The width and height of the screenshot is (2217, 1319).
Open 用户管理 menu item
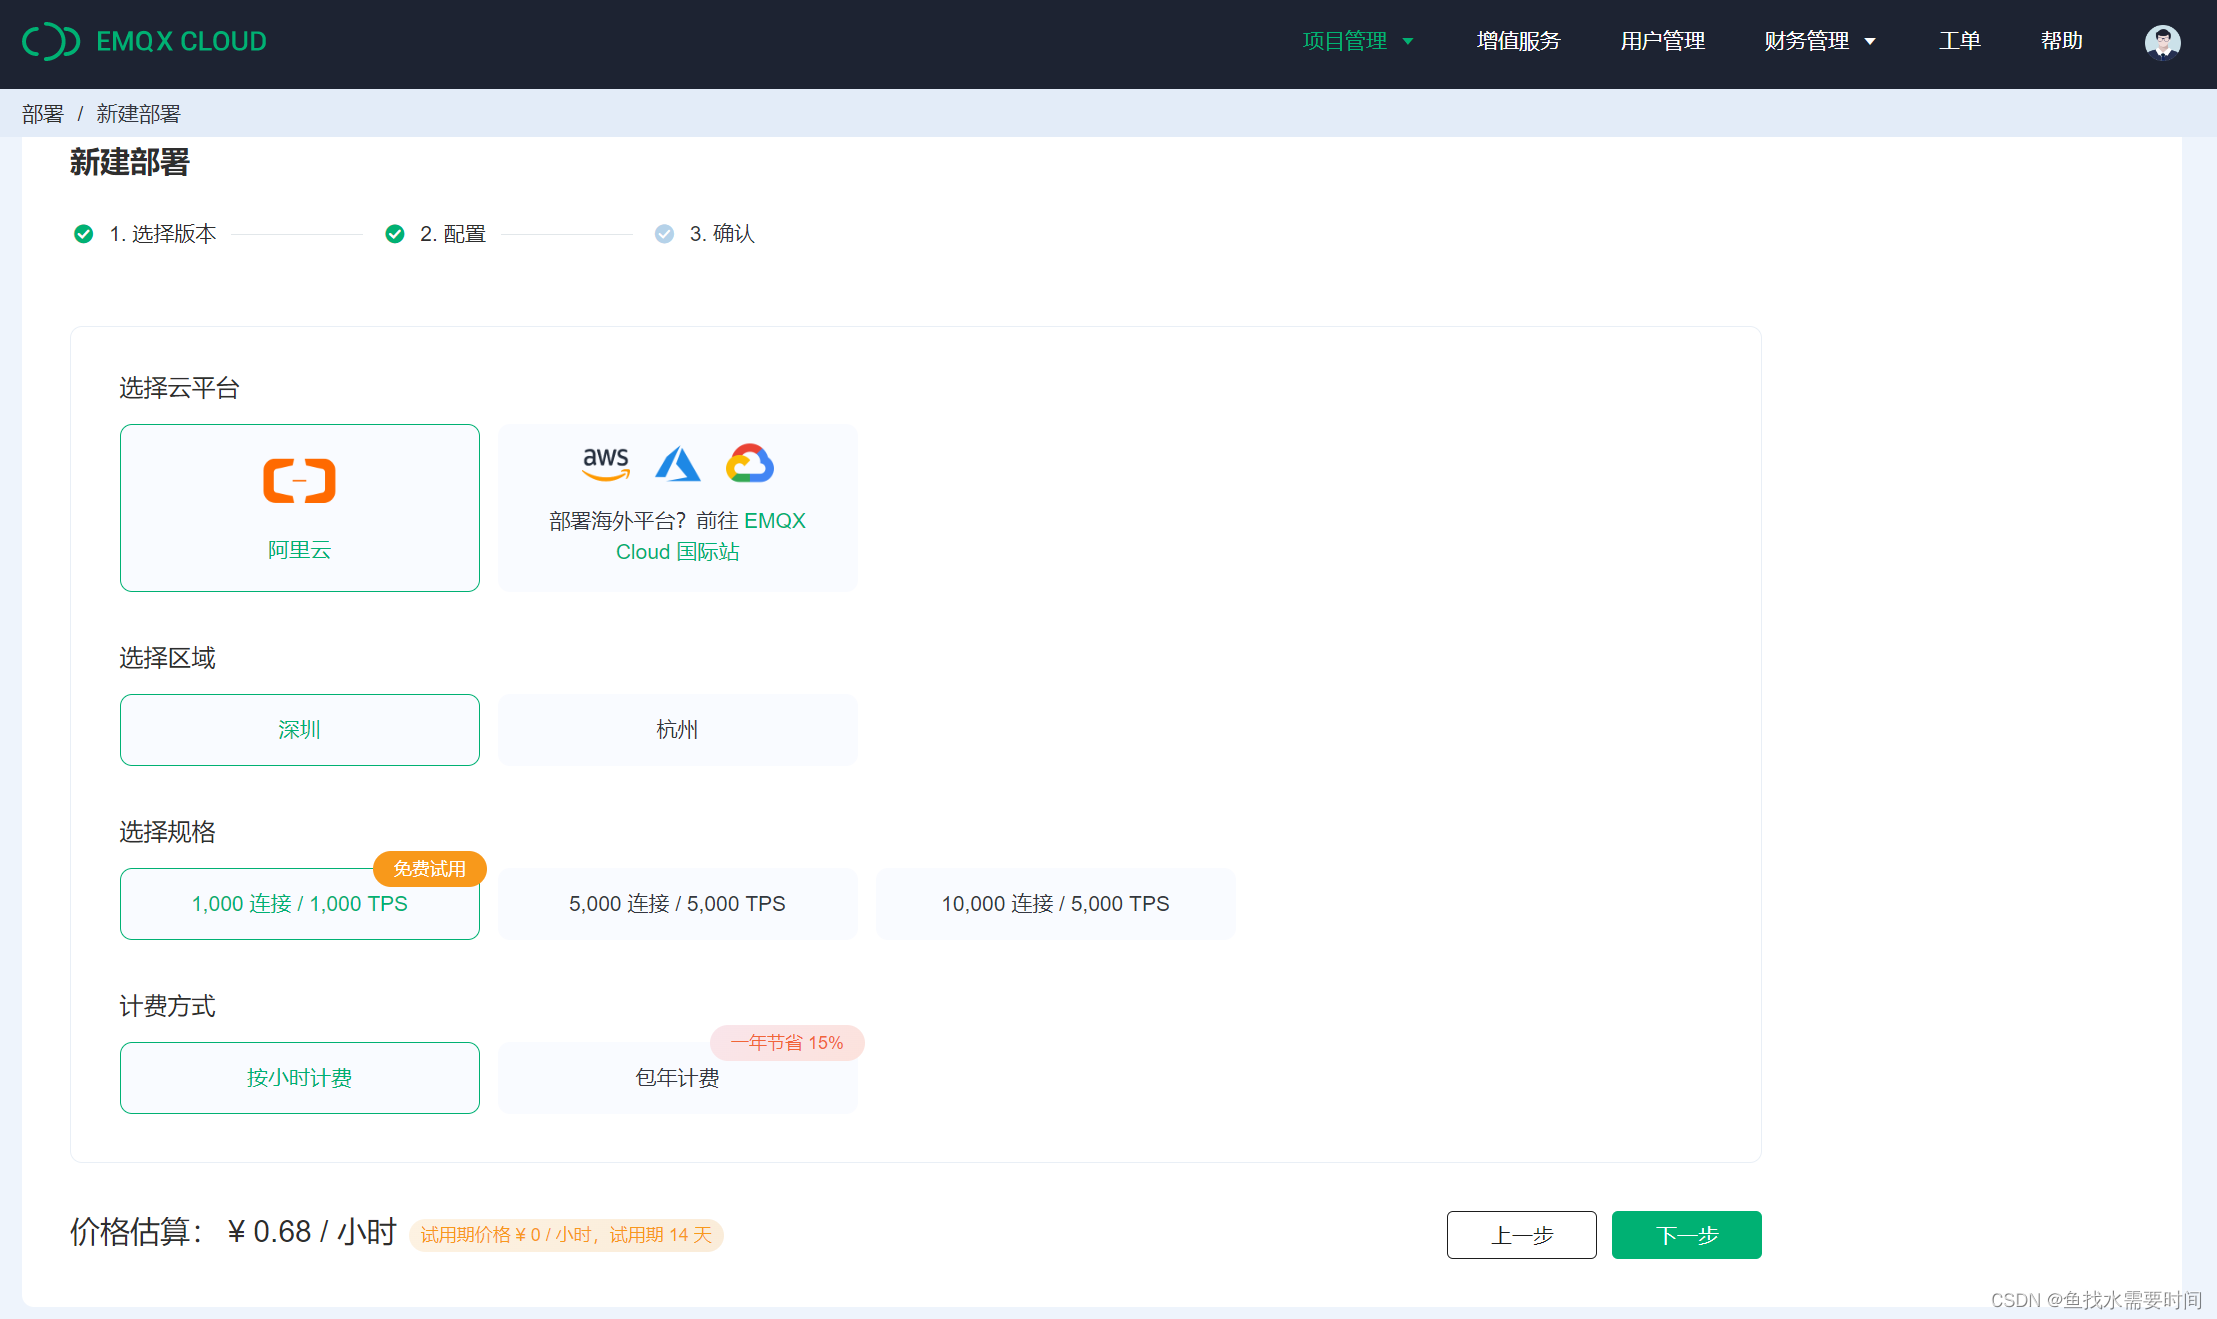click(1662, 41)
